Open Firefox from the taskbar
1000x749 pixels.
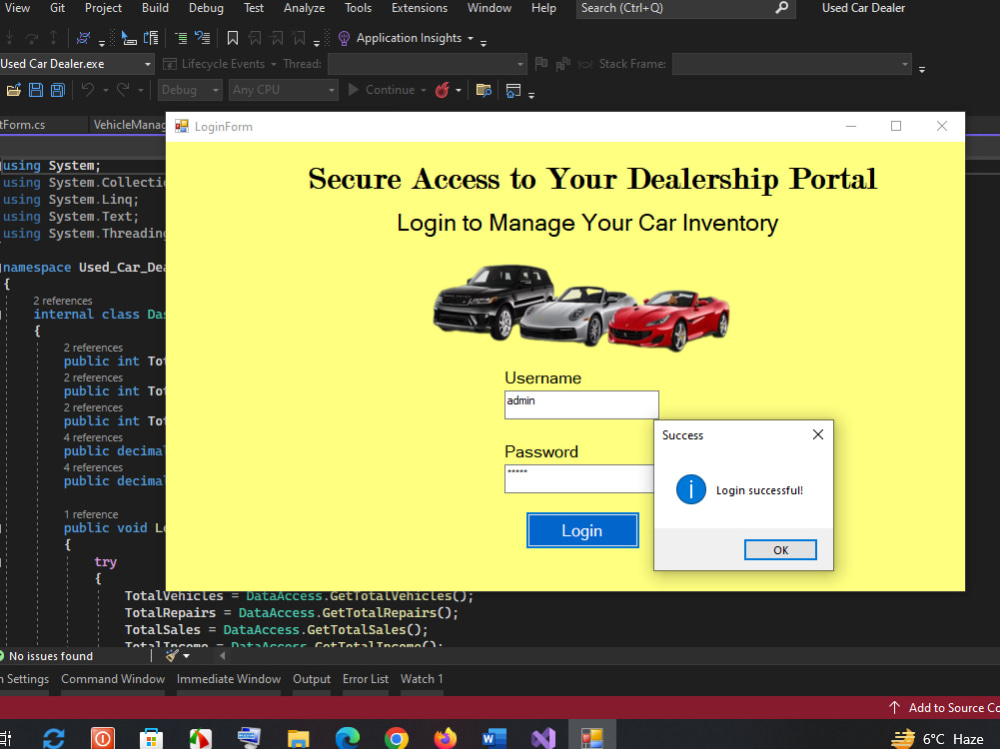point(445,738)
